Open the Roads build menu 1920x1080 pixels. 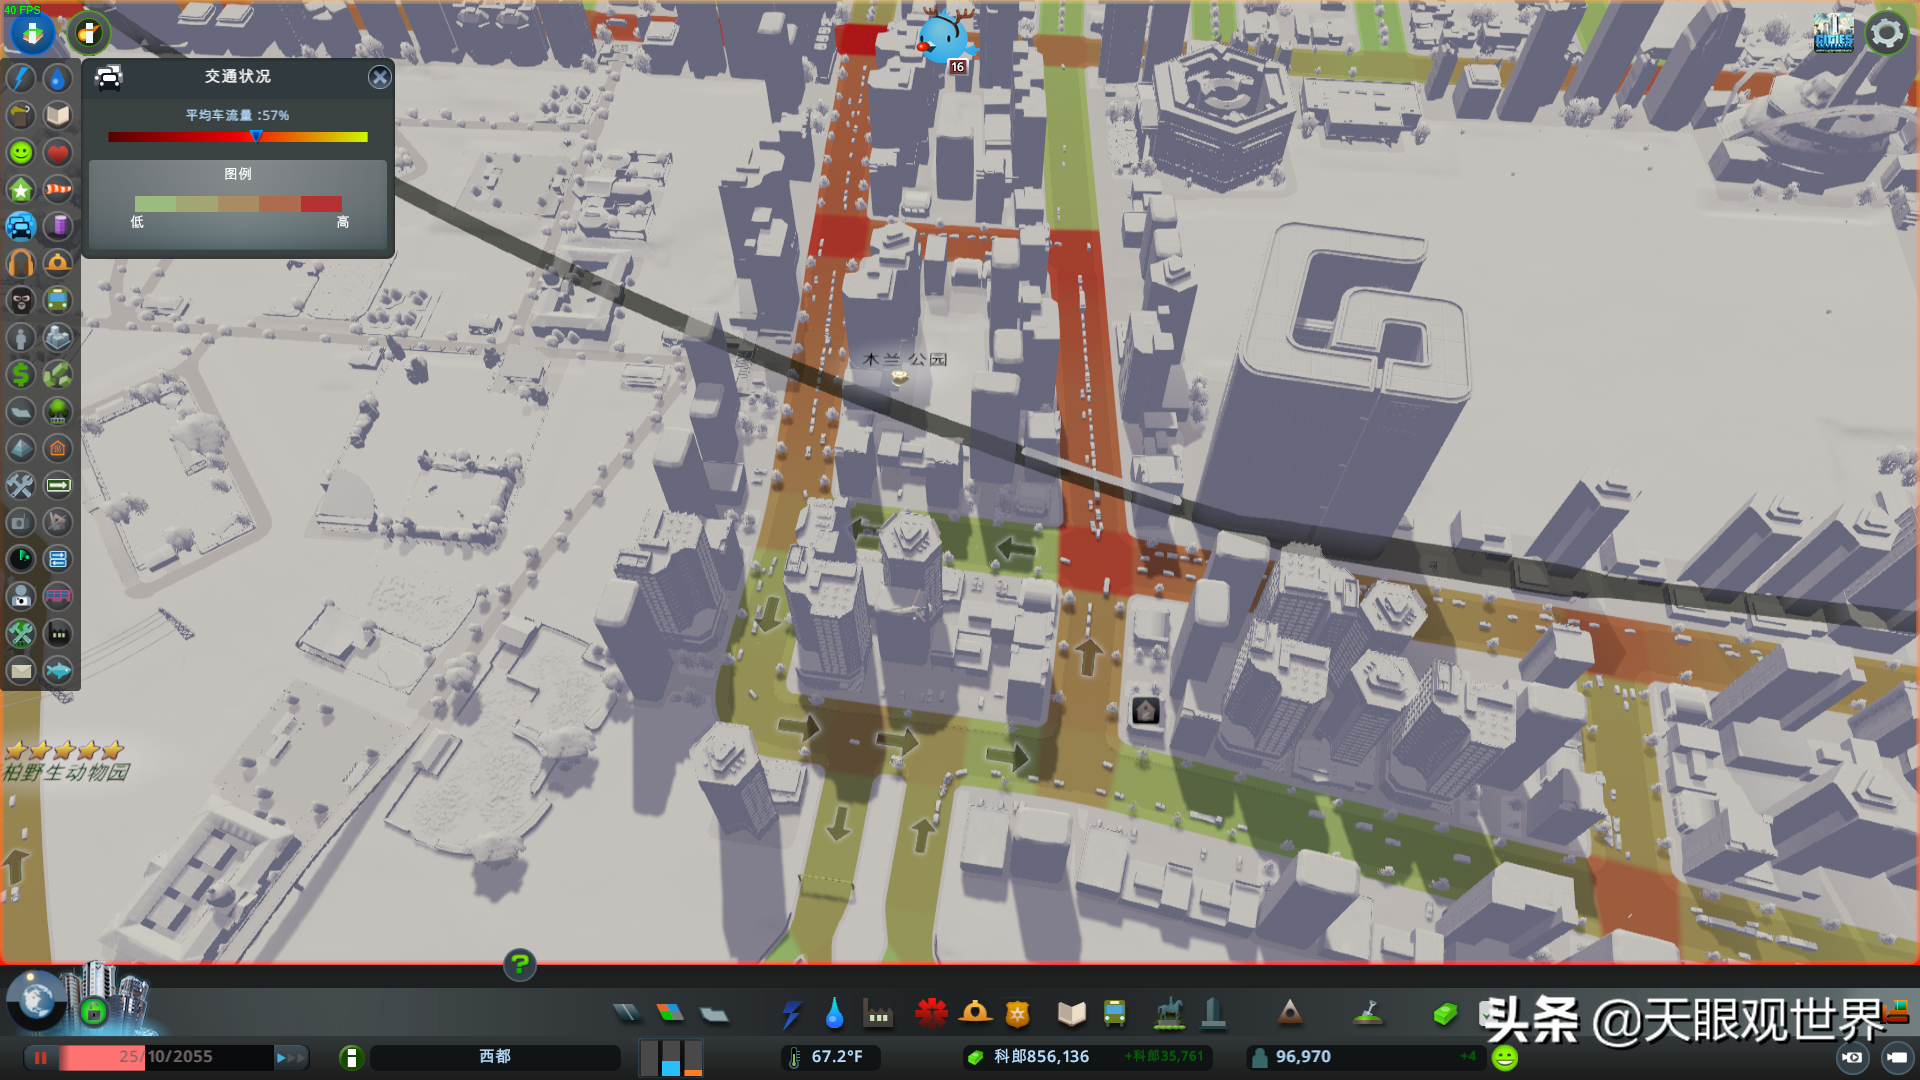pyautogui.click(x=627, y=1014)
